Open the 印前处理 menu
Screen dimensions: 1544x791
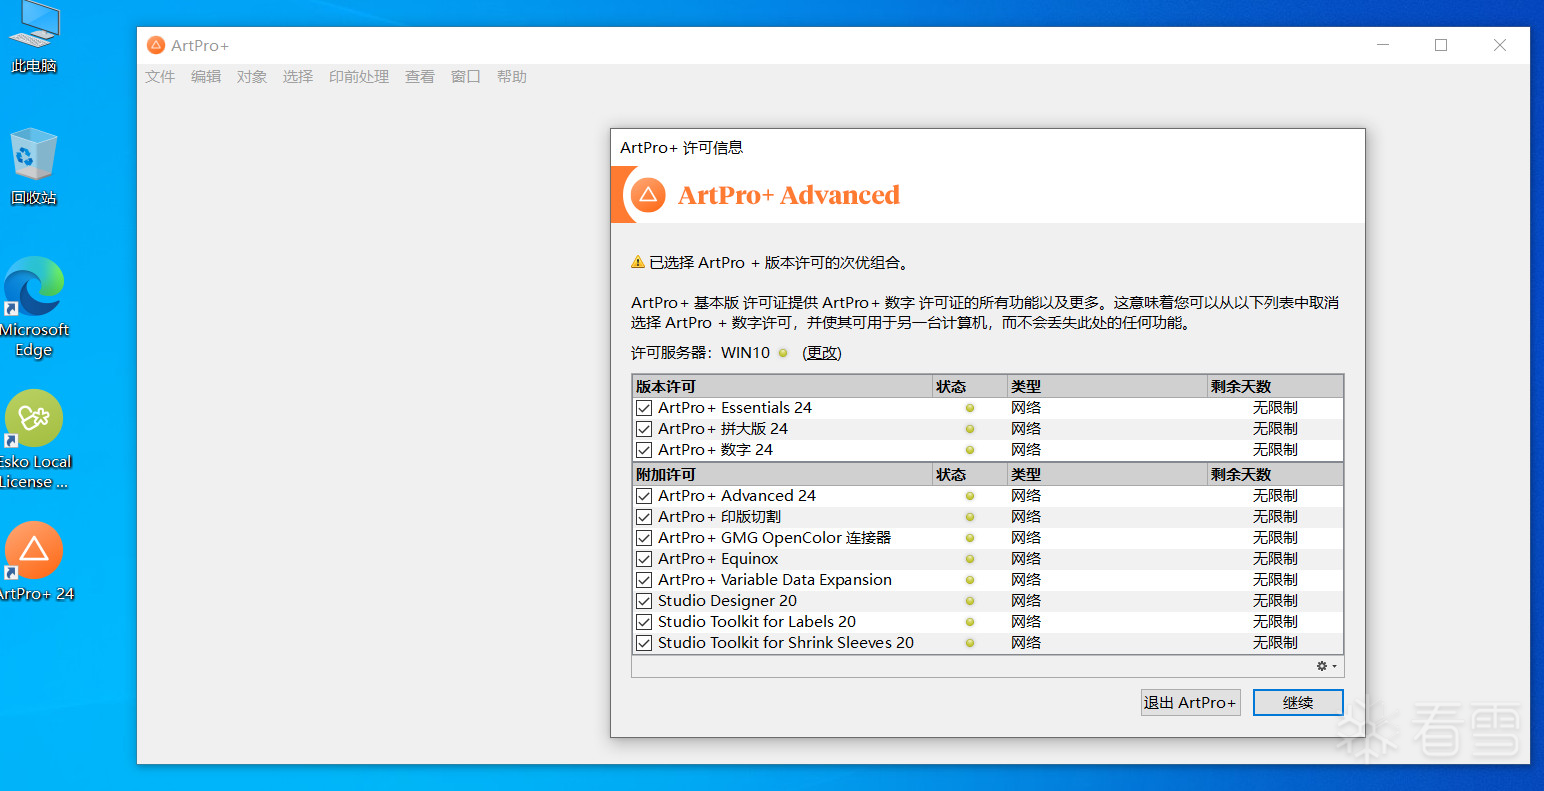[x=359, y=77]
